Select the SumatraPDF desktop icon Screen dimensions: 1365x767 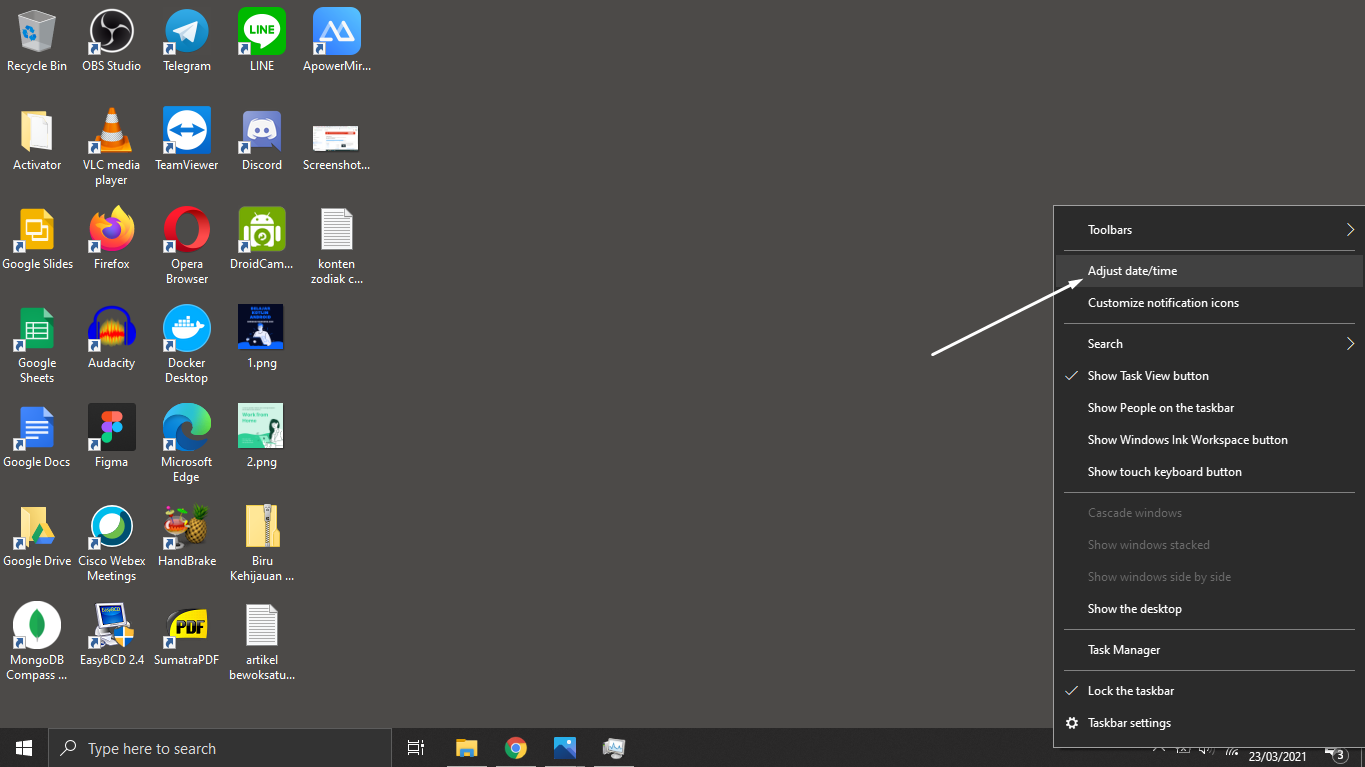(x=187, y=626)
